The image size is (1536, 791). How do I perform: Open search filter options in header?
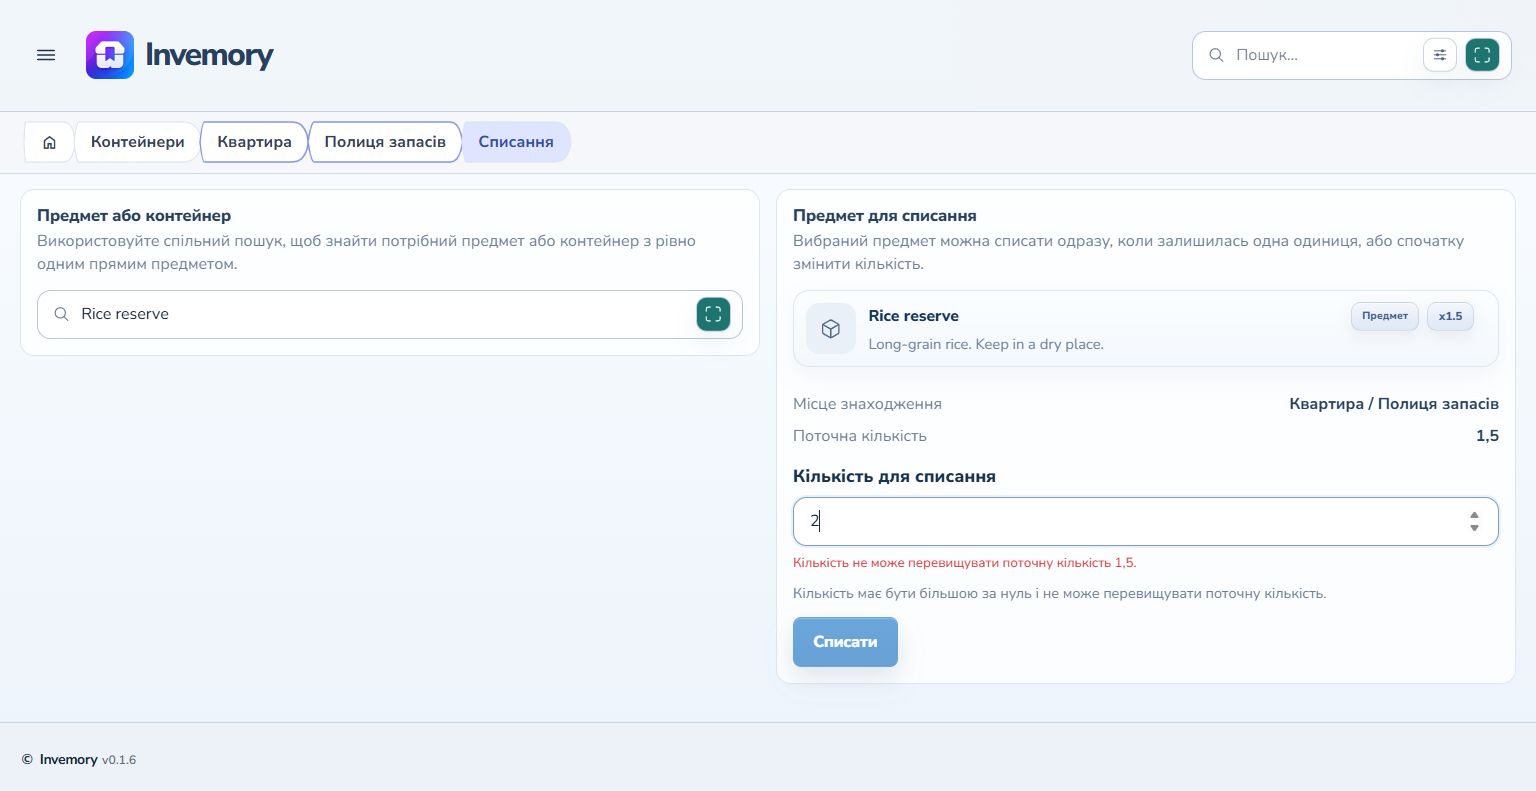(x=1440, y=55)
